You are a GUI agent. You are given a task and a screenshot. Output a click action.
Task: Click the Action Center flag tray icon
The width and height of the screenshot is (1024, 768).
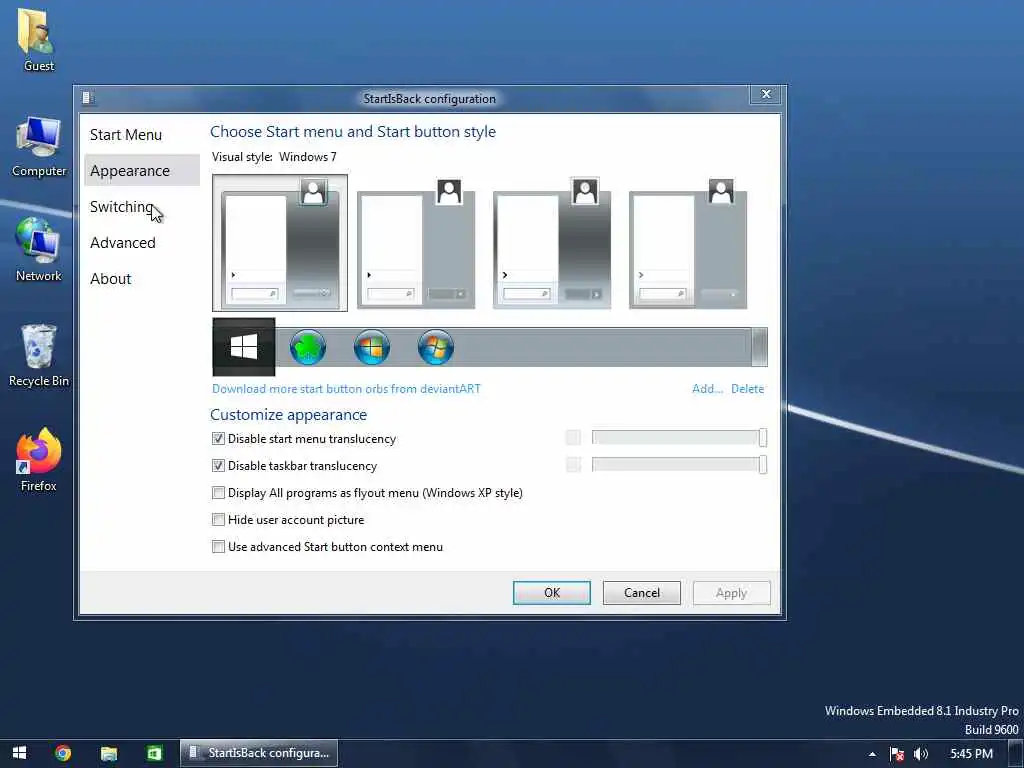pyautogui.click(x=897, y=754)
